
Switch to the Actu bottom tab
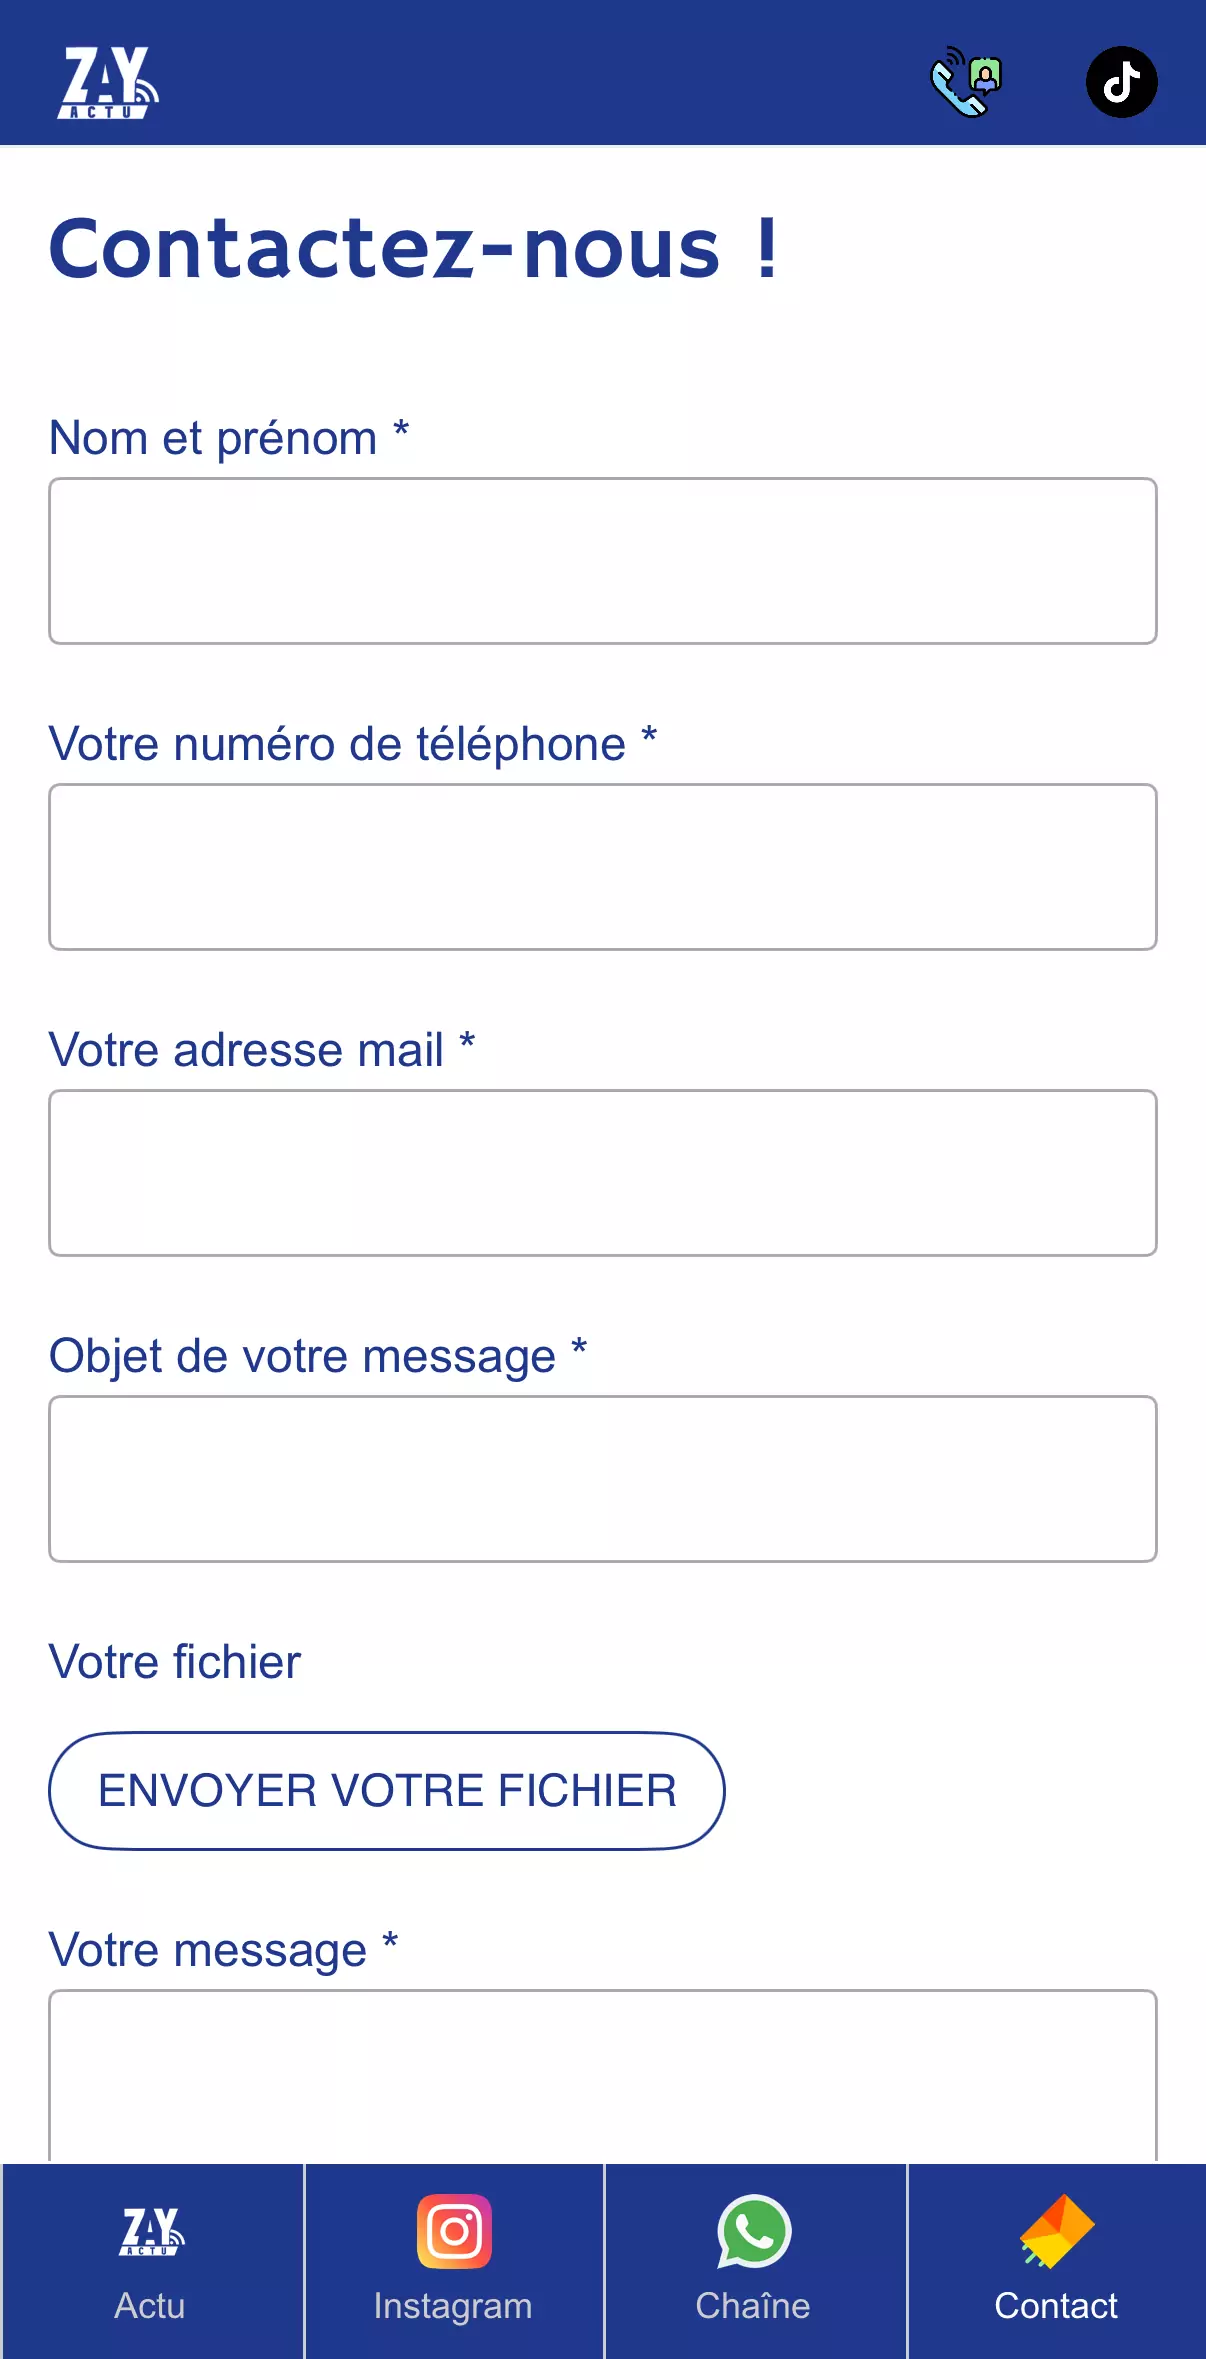151,2260
